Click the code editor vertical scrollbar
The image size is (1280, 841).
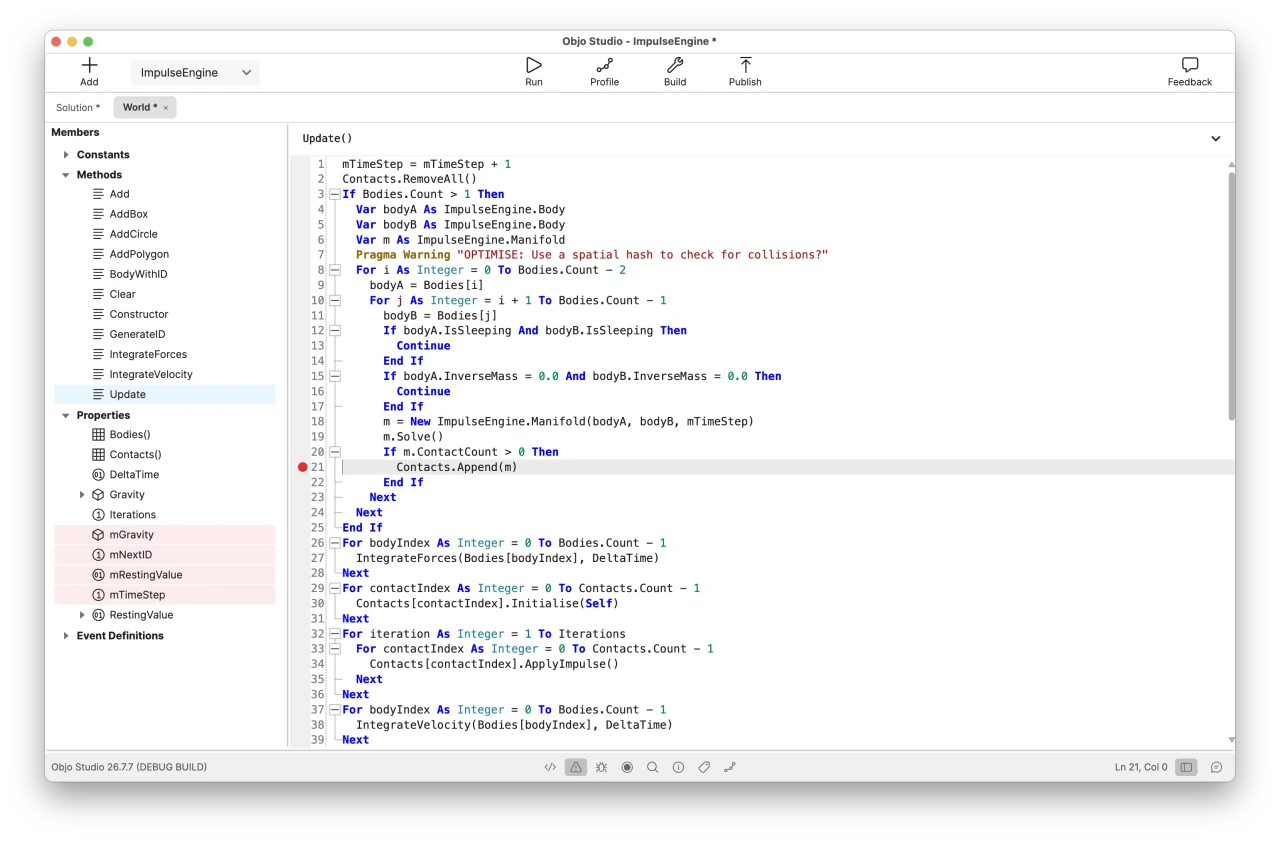tap(1231, 296)
